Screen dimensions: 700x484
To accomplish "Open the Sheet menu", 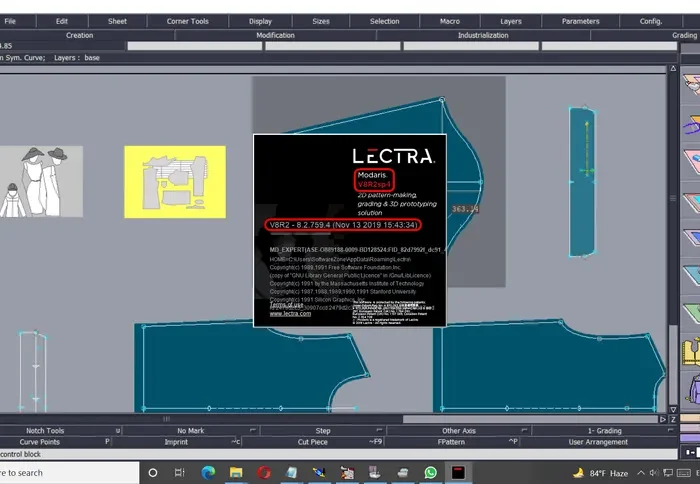I will click(117, 21).
